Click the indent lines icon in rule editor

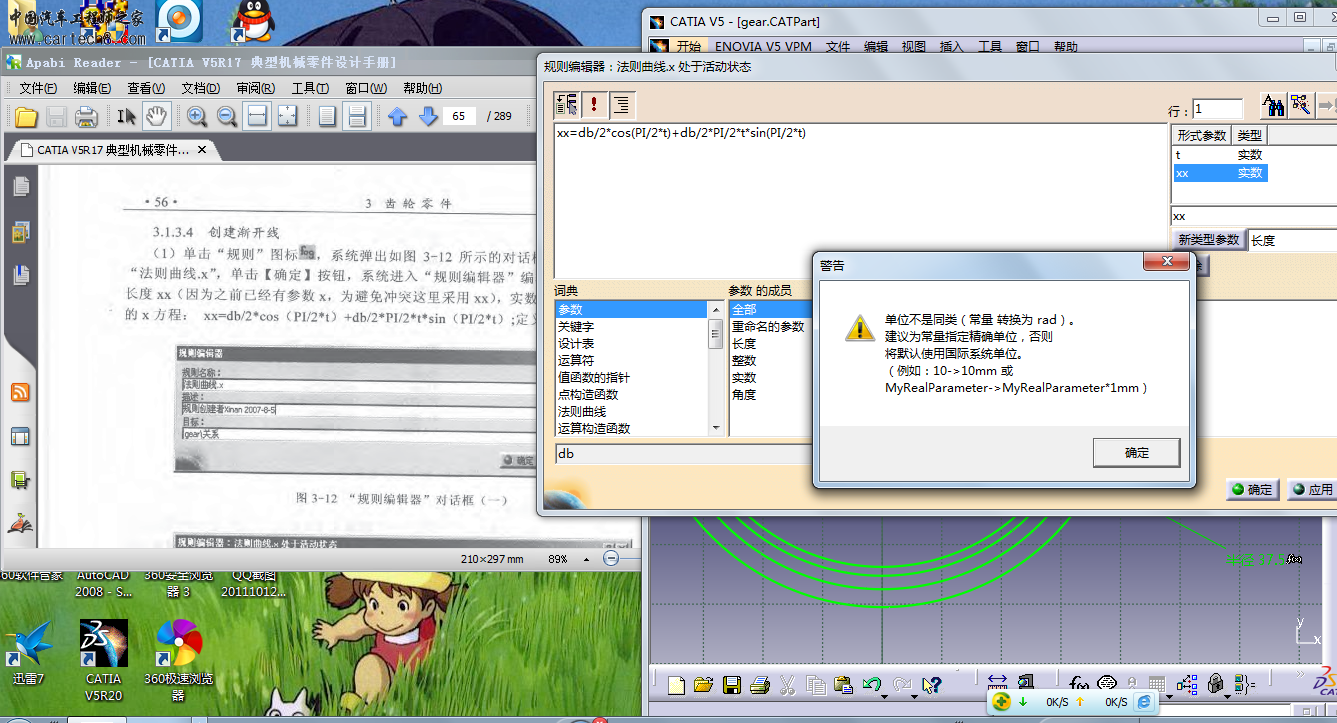622,104
